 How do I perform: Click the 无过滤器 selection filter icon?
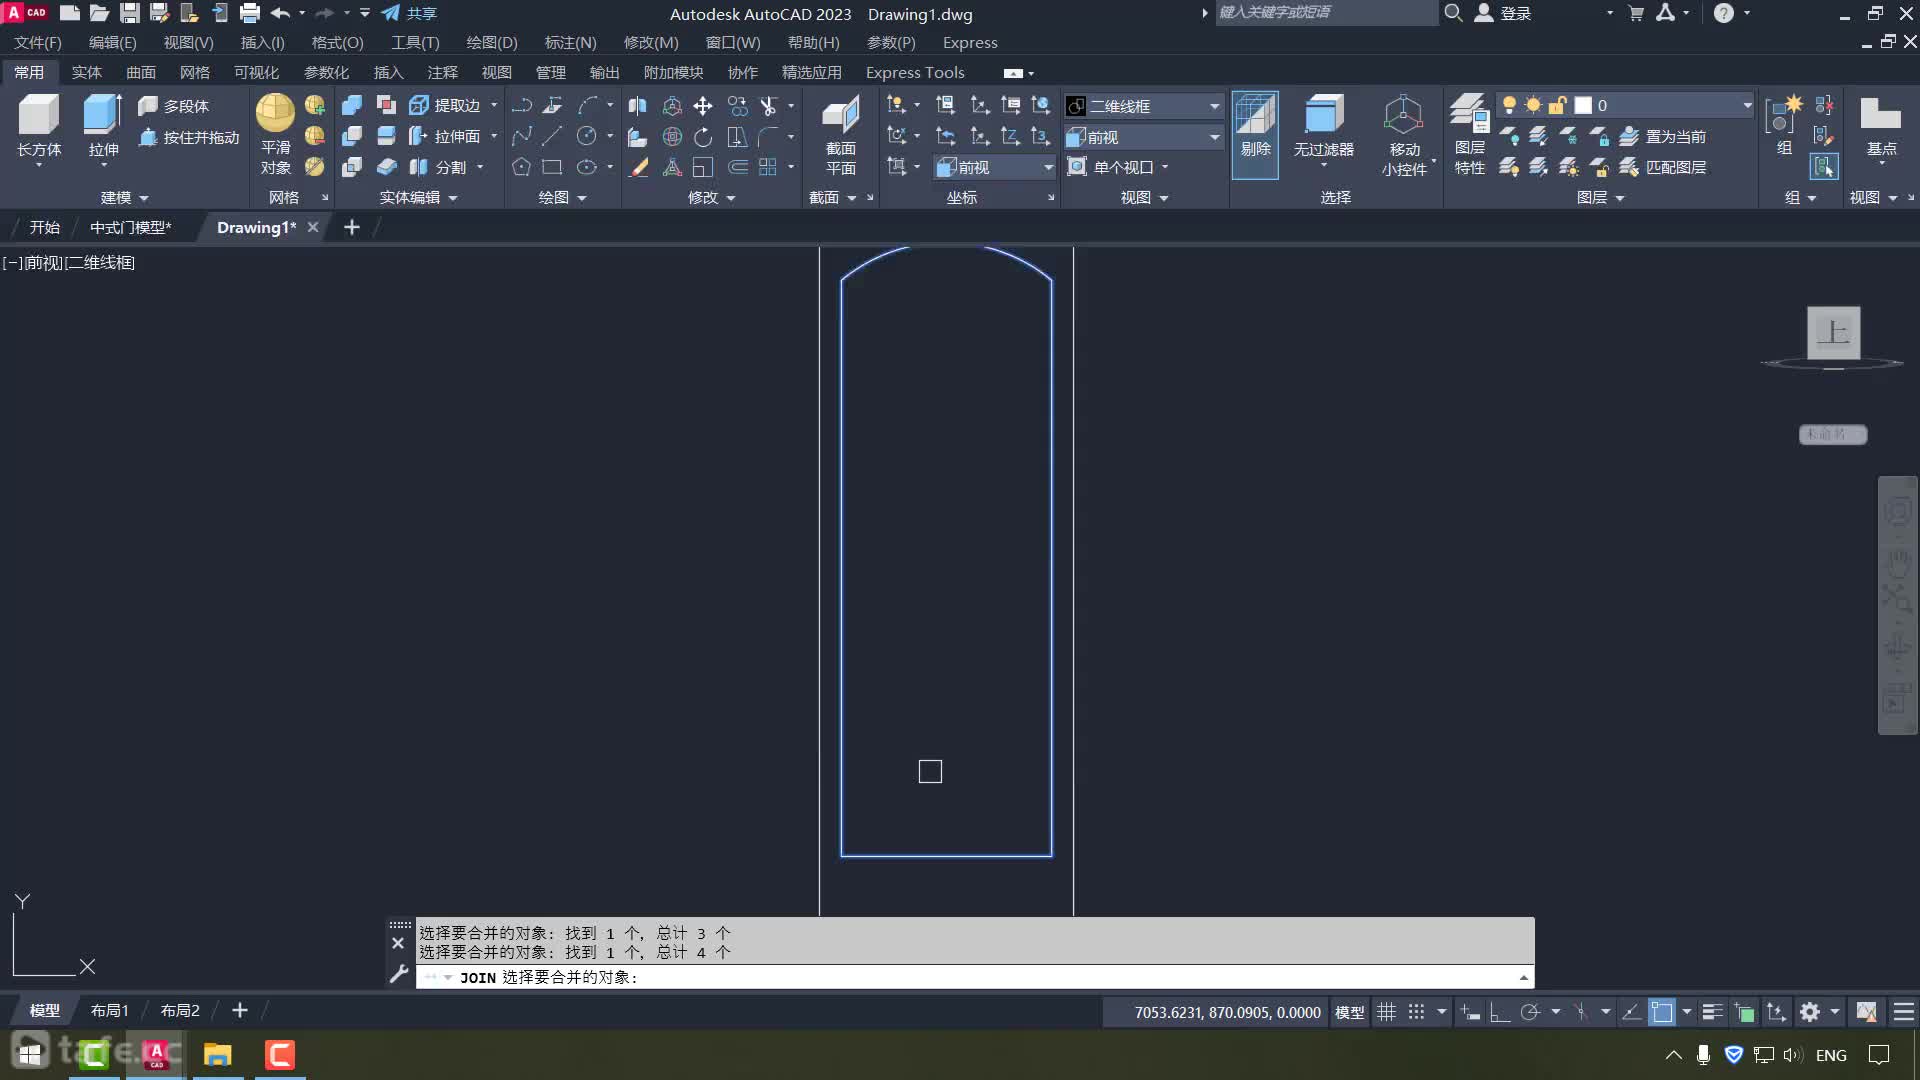tap(1324, 127)
